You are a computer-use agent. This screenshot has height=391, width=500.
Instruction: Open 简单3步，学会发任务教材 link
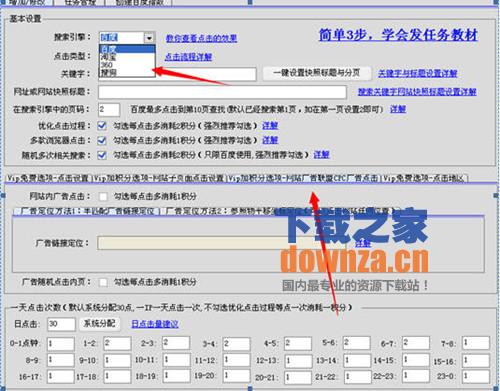[x=398, y=35]
